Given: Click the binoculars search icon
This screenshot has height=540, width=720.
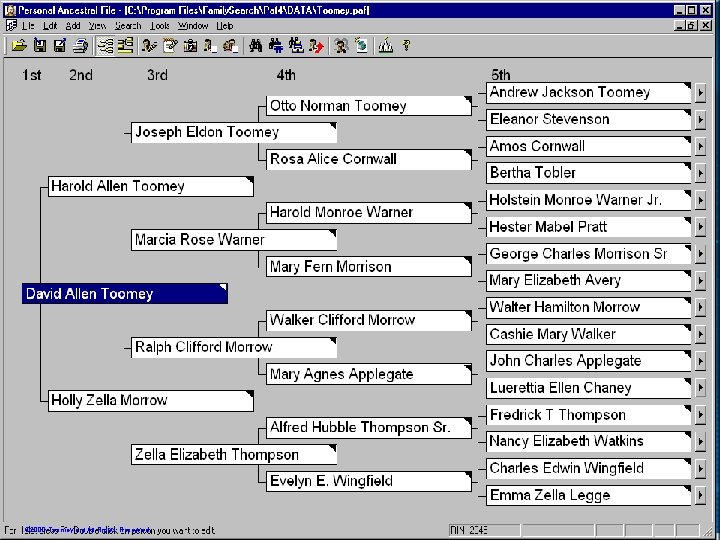Looking at the screenshot, I should click(x=256, y=45).
